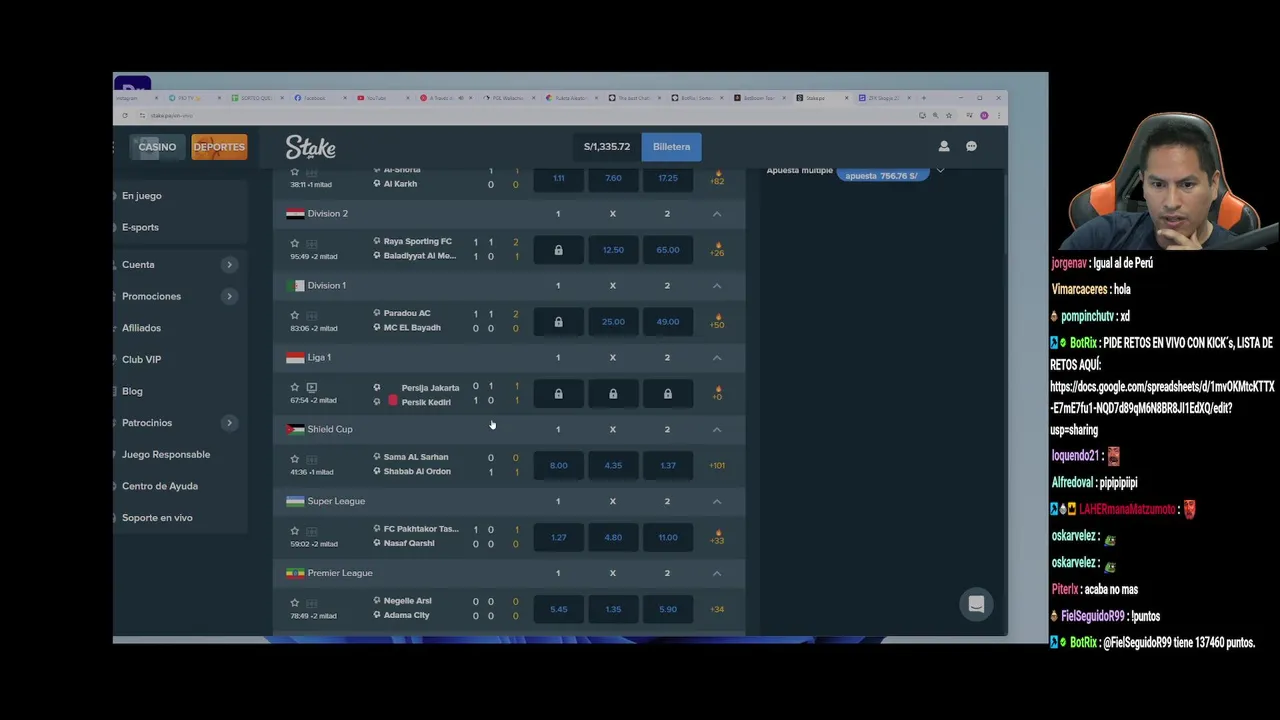The image size is (1280, 720).
Task: Open stats icon for Negelle Arsi match
Action: pyautogui.click(x=312, y=603)
